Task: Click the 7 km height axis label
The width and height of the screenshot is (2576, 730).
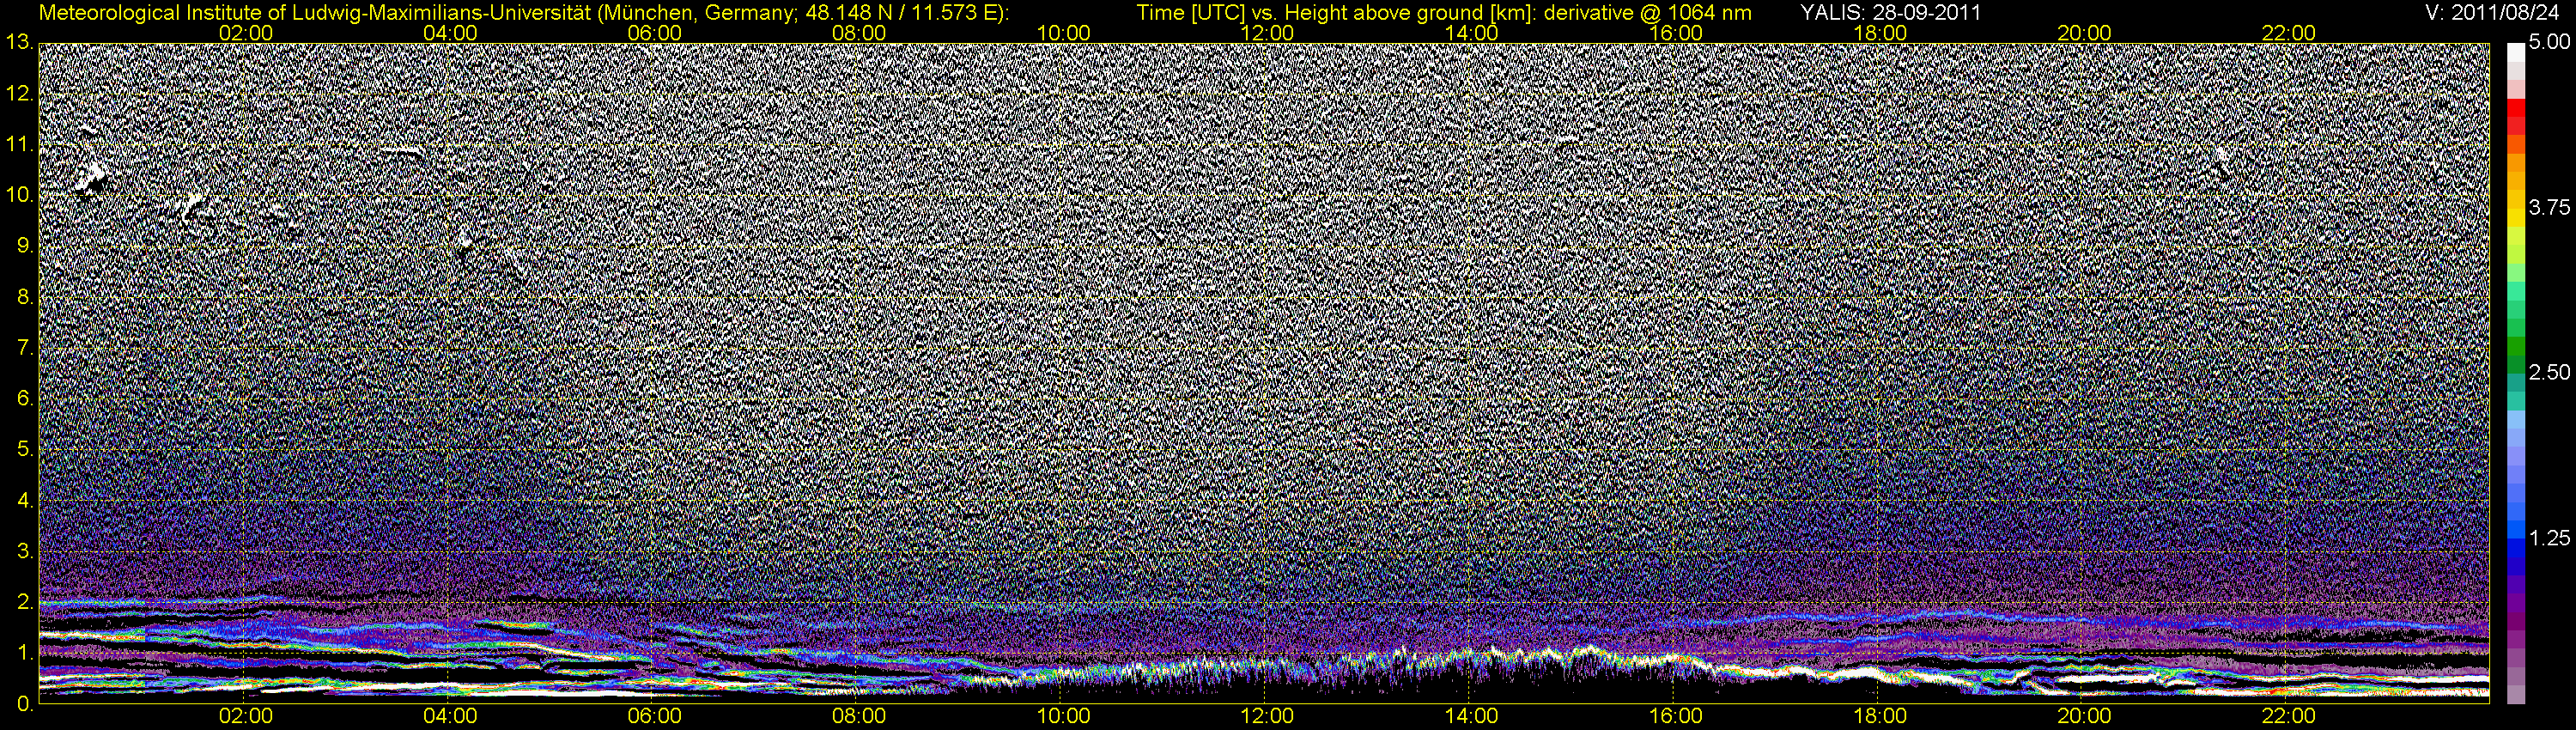Action: click(x=24, y=348)
